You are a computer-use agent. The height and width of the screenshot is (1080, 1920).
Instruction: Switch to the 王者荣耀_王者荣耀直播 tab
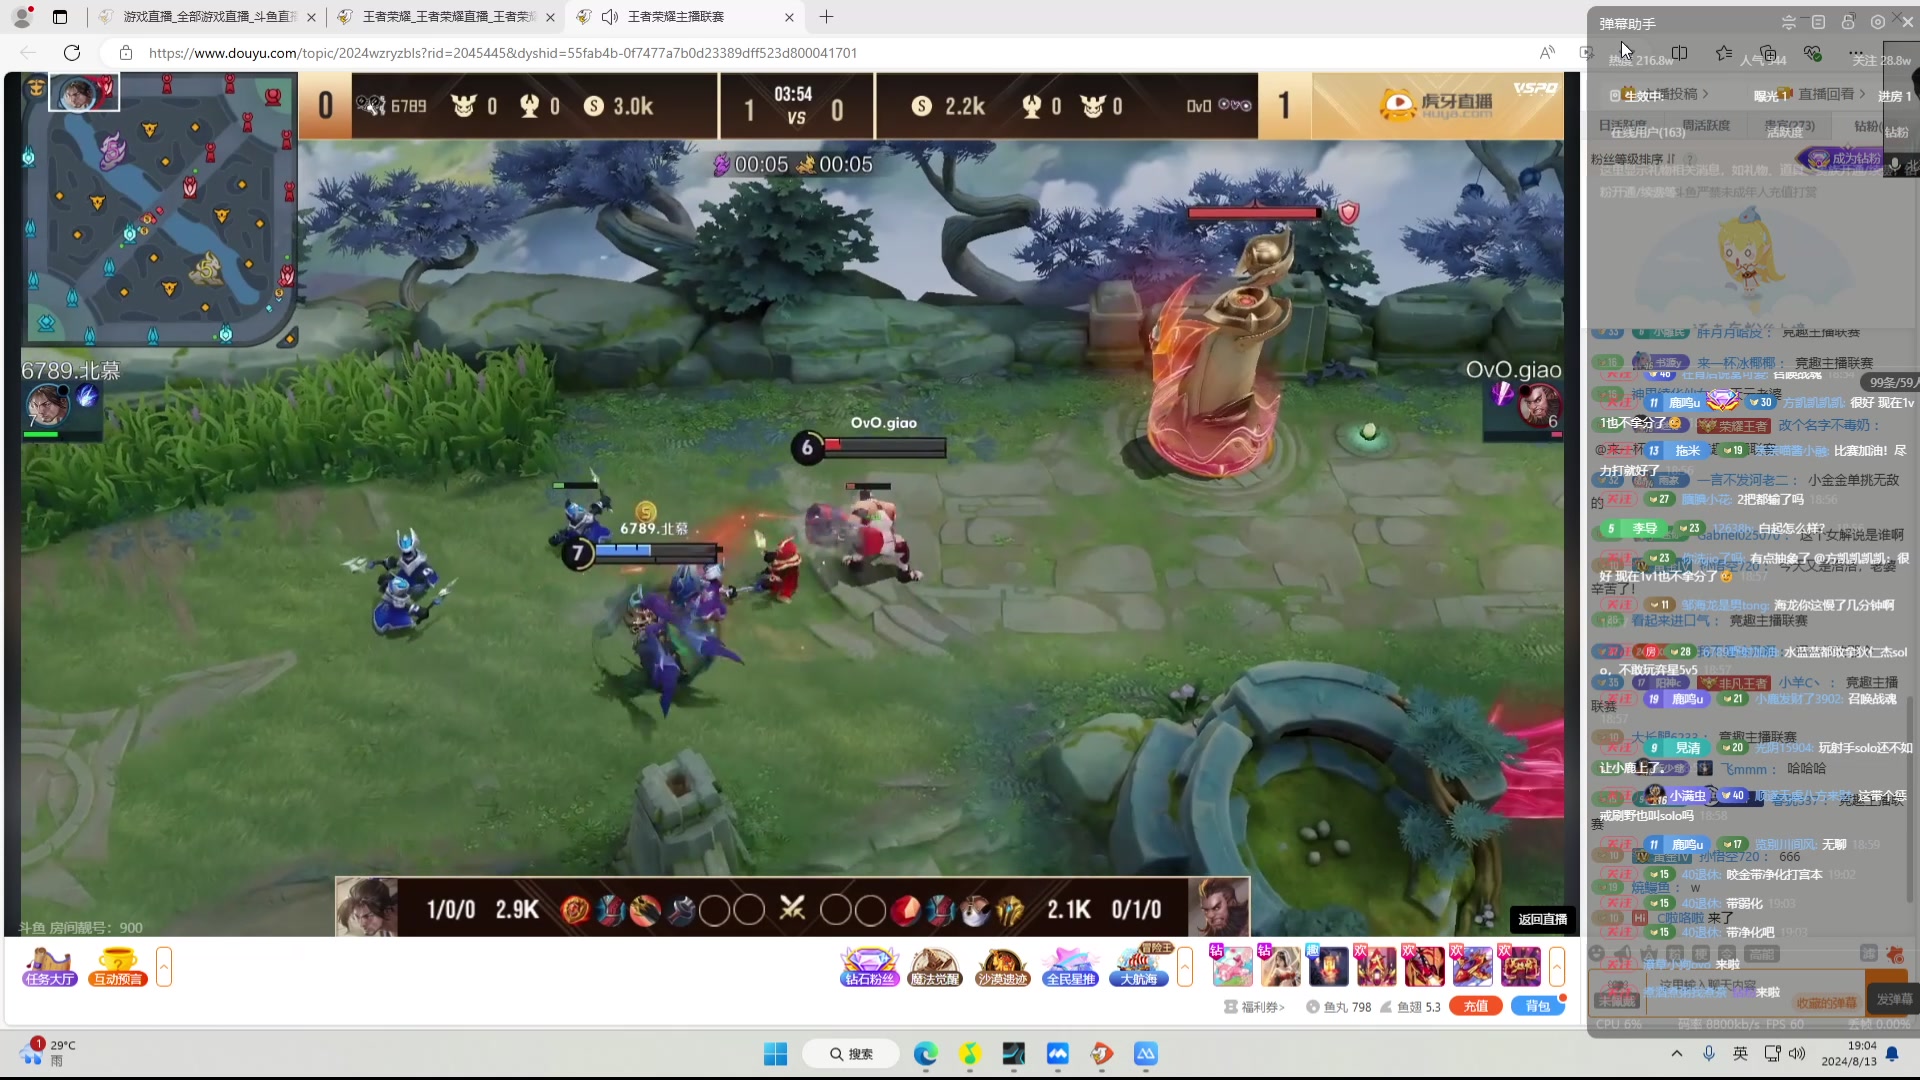tap(447, 17)
